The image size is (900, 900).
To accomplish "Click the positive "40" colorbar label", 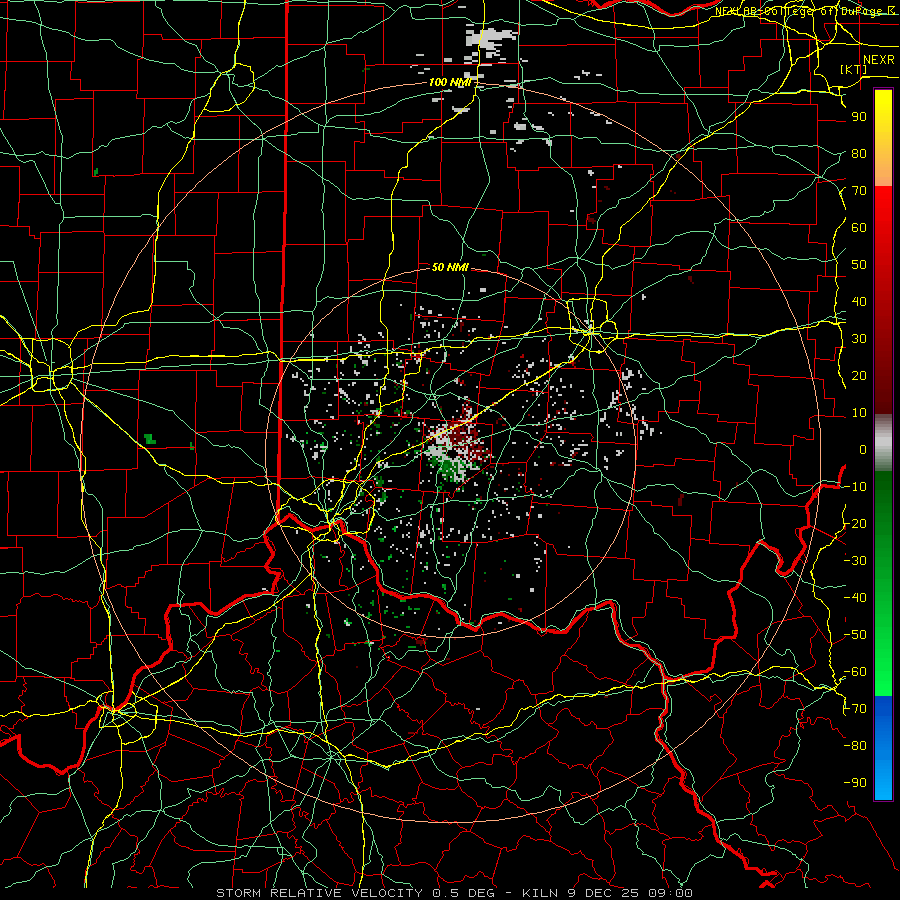I will click(859, 301).
